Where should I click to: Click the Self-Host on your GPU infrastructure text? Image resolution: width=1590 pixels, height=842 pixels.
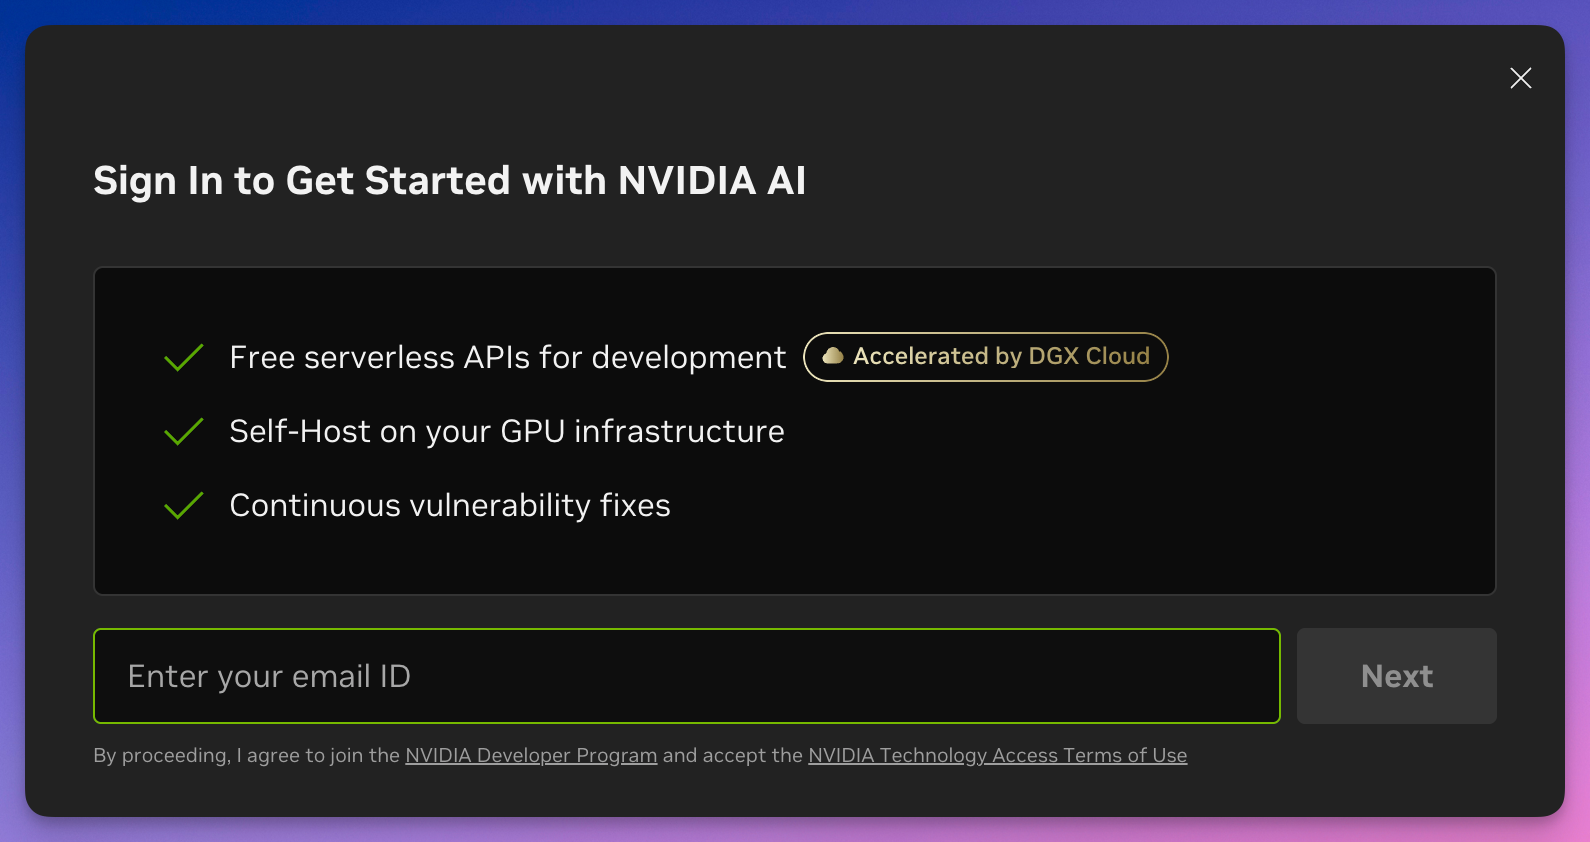[506, 431]
